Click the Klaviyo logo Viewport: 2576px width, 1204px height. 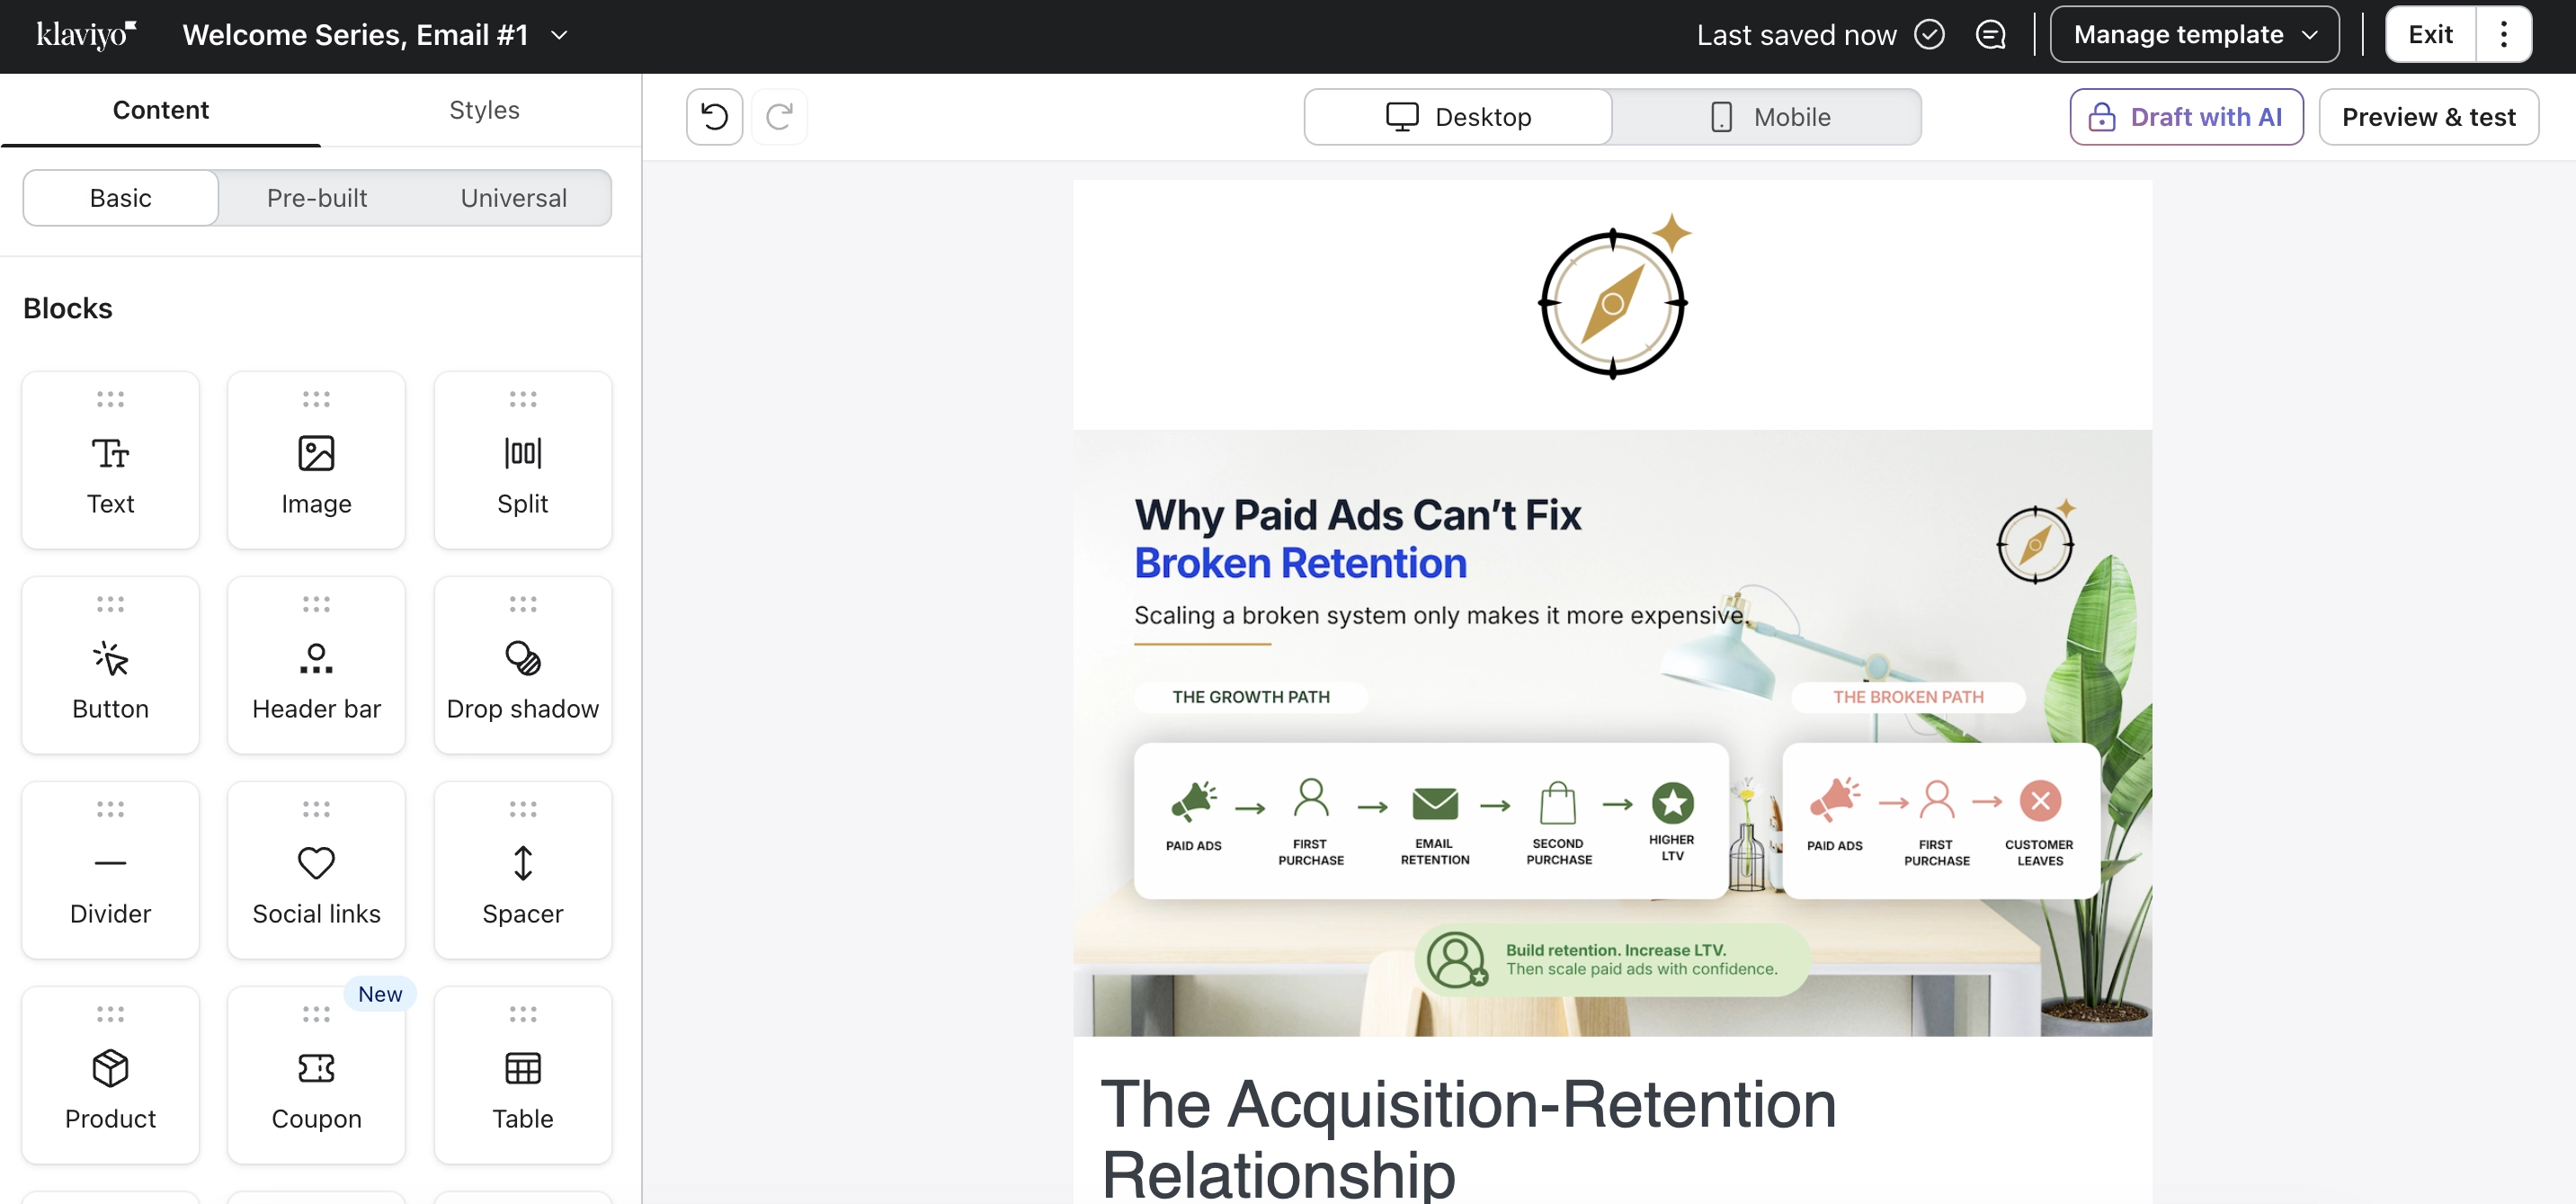86,35
